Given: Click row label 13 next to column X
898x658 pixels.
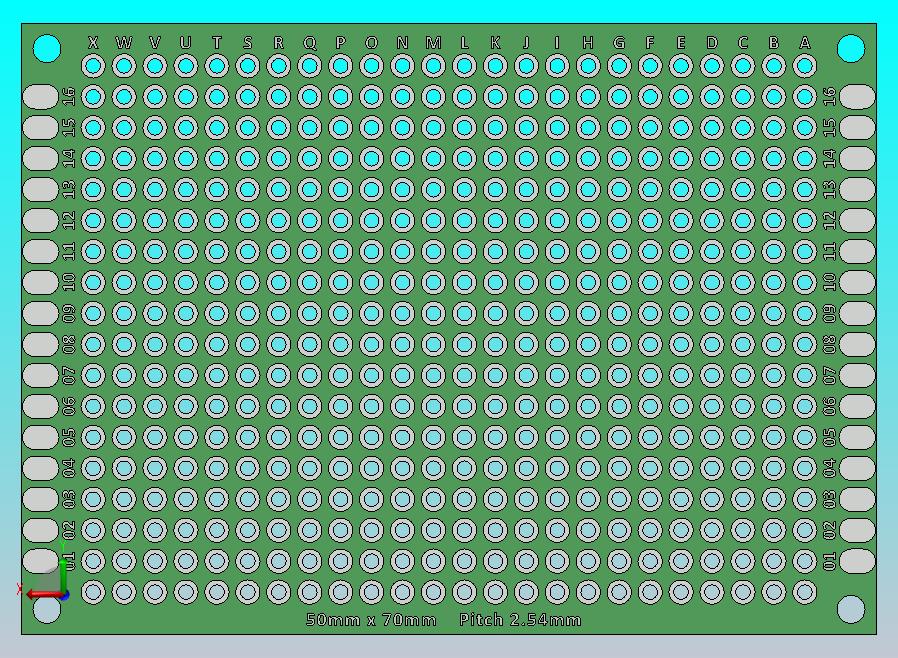Looking at the screenshot, I should click(x=69, y=190).
